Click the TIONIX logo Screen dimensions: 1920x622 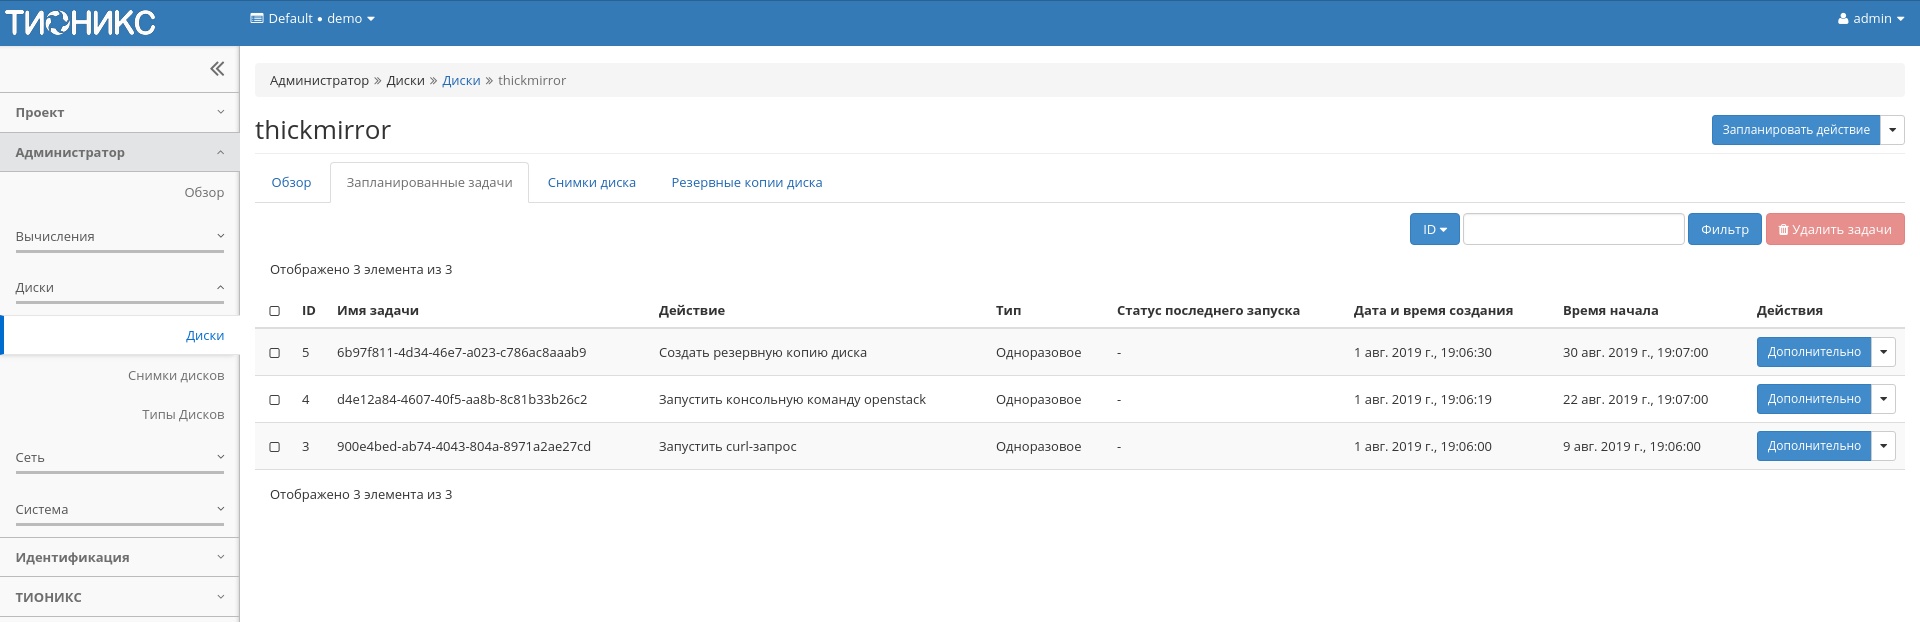pos(80,22)
